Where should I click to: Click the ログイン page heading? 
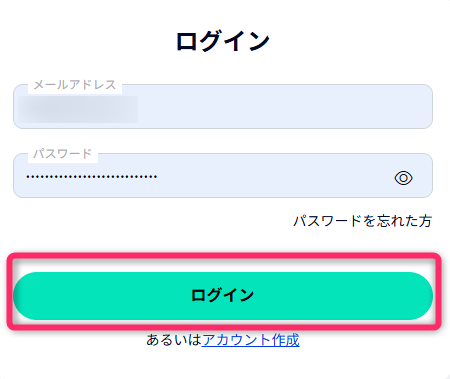(x=223, y=41)
